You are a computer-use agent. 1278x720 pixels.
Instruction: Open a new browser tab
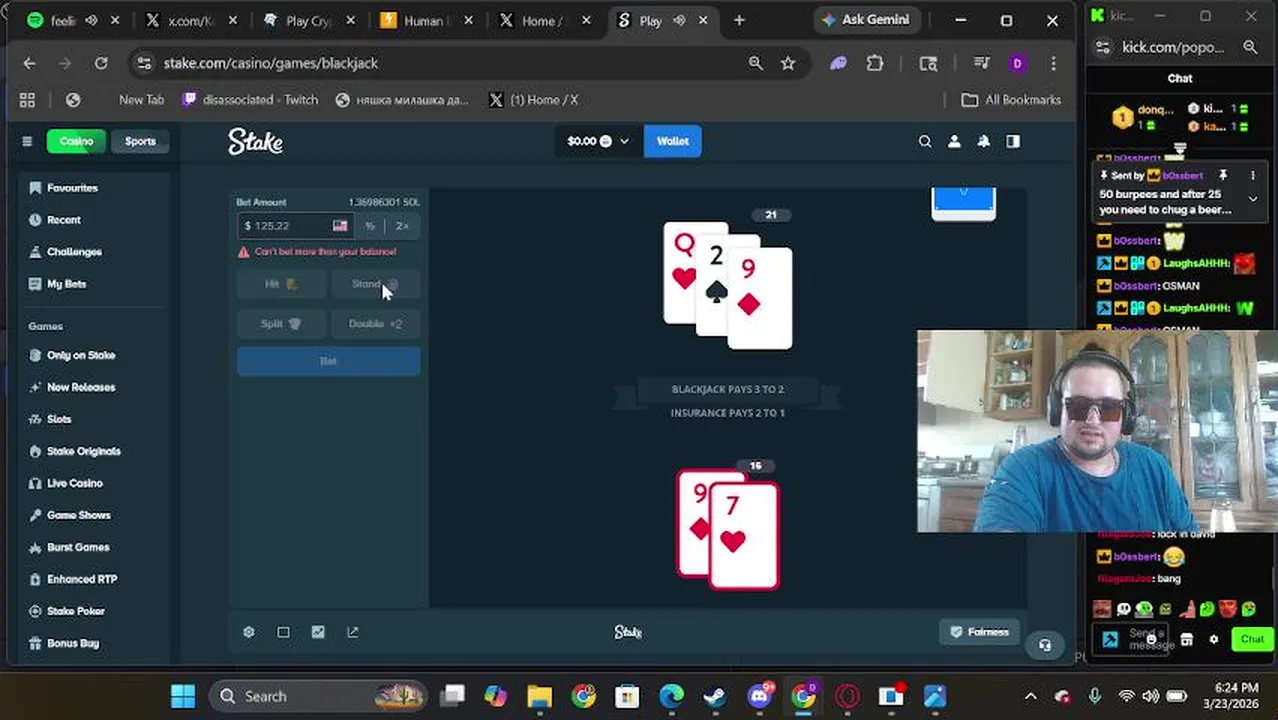(739, 20)
